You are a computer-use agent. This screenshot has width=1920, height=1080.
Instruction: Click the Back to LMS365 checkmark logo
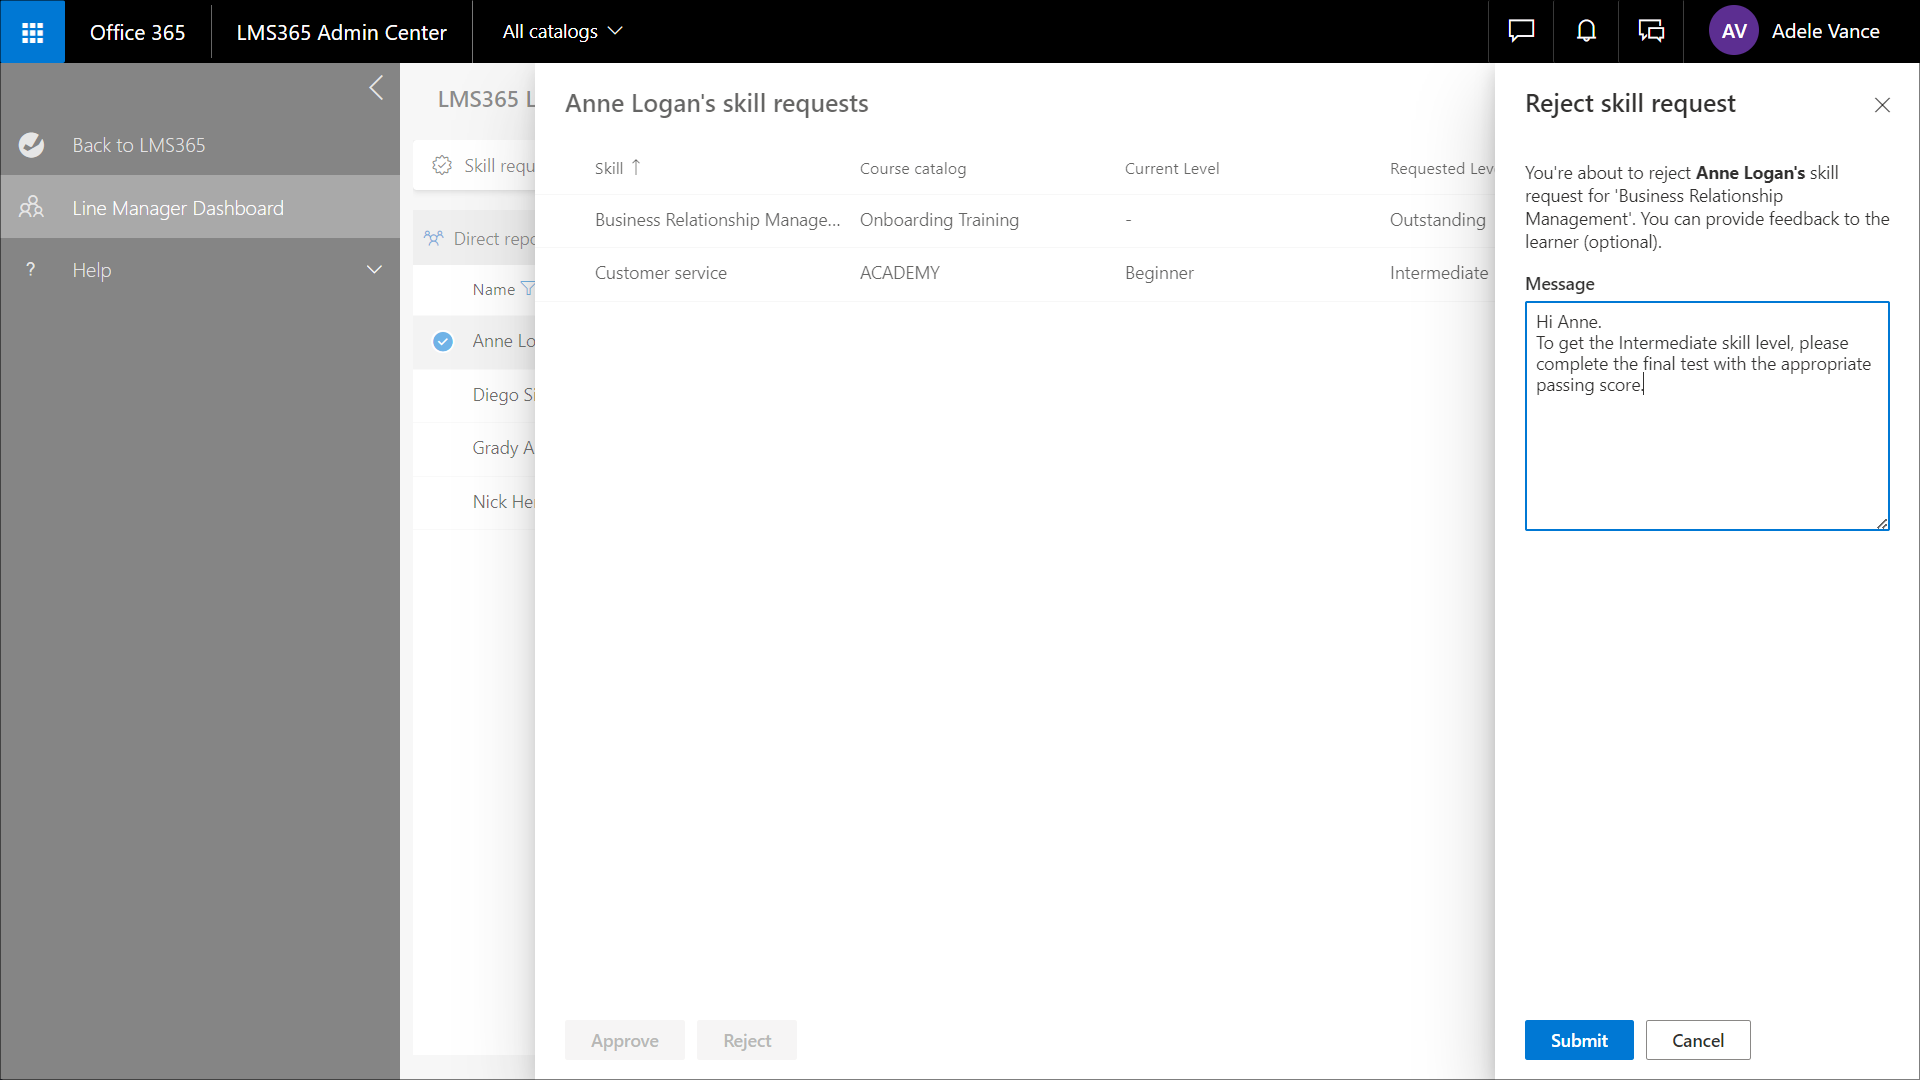click(x=31, y=145)
